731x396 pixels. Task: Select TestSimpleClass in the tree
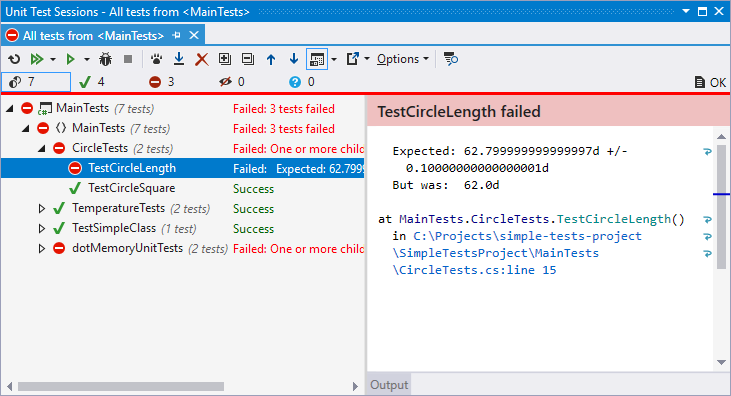(x=114, y=229)
